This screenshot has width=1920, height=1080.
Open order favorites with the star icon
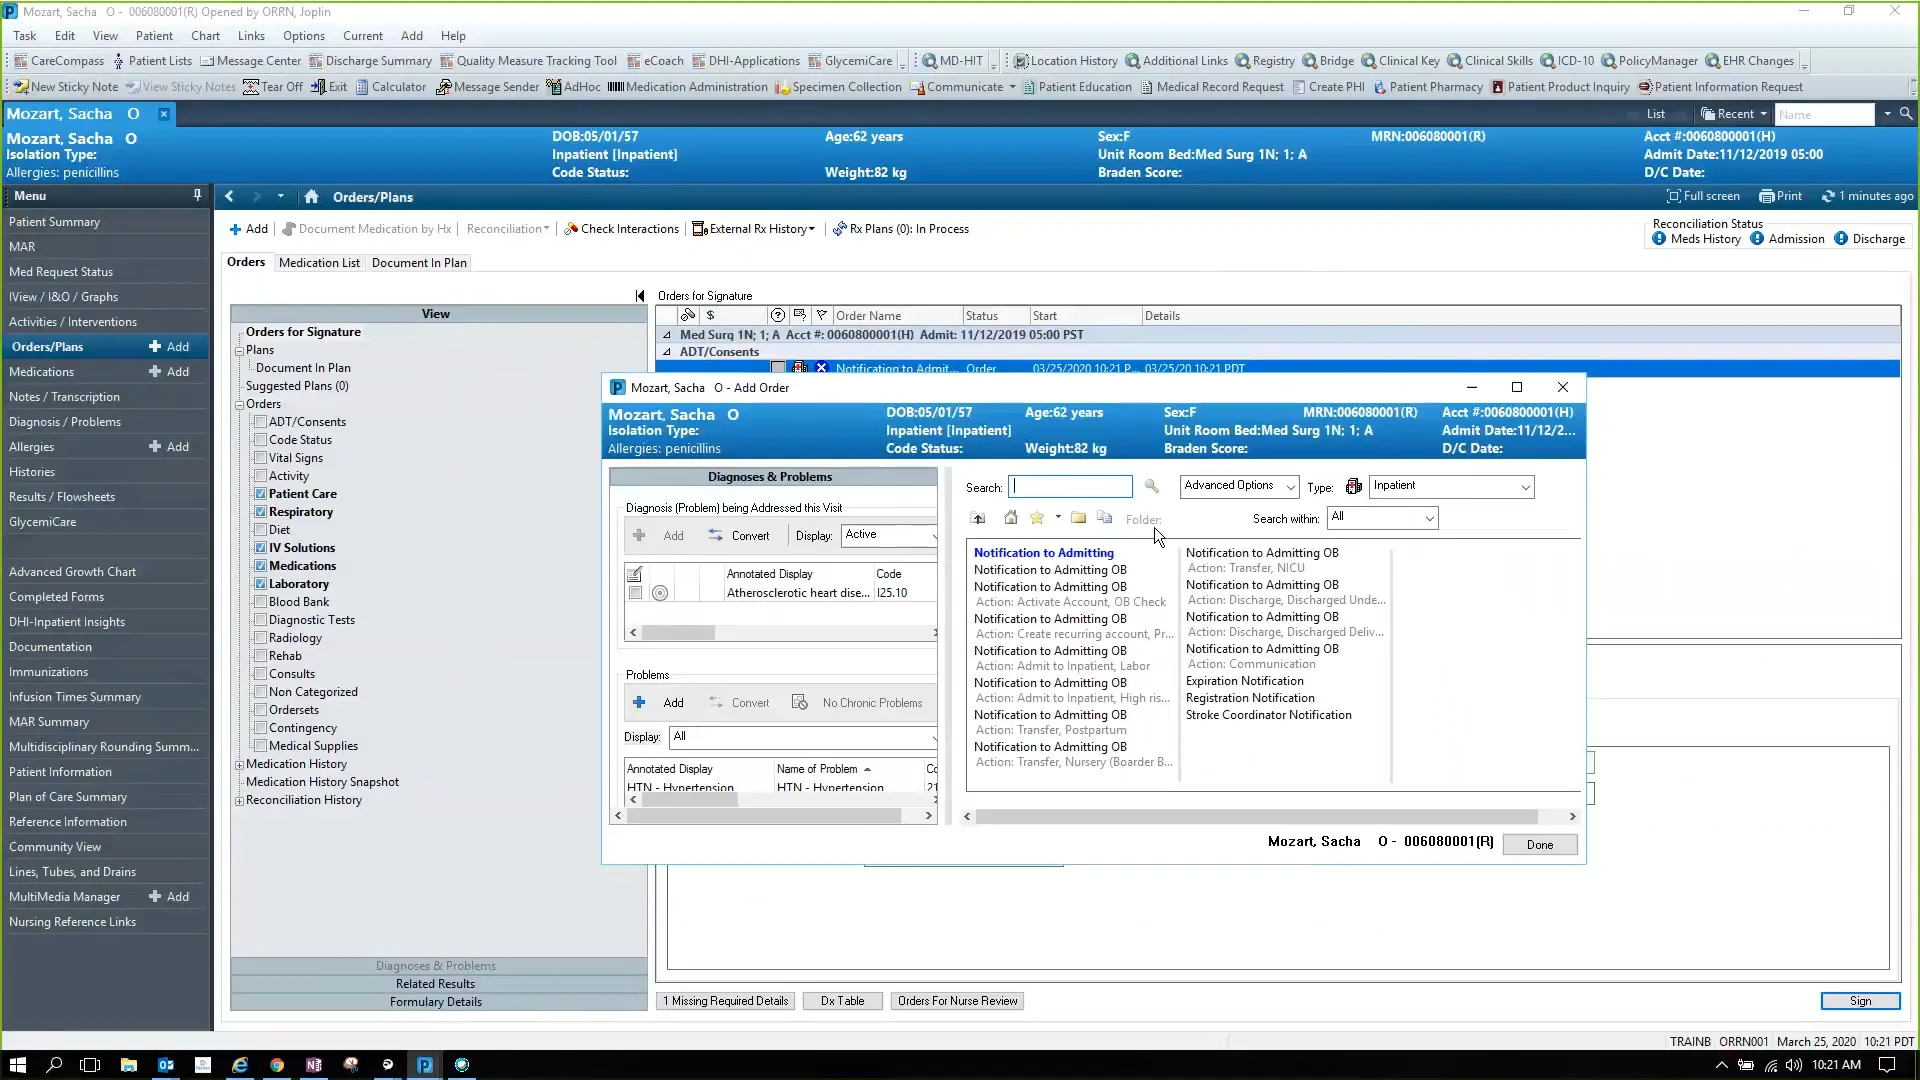tap(1038, 518)
